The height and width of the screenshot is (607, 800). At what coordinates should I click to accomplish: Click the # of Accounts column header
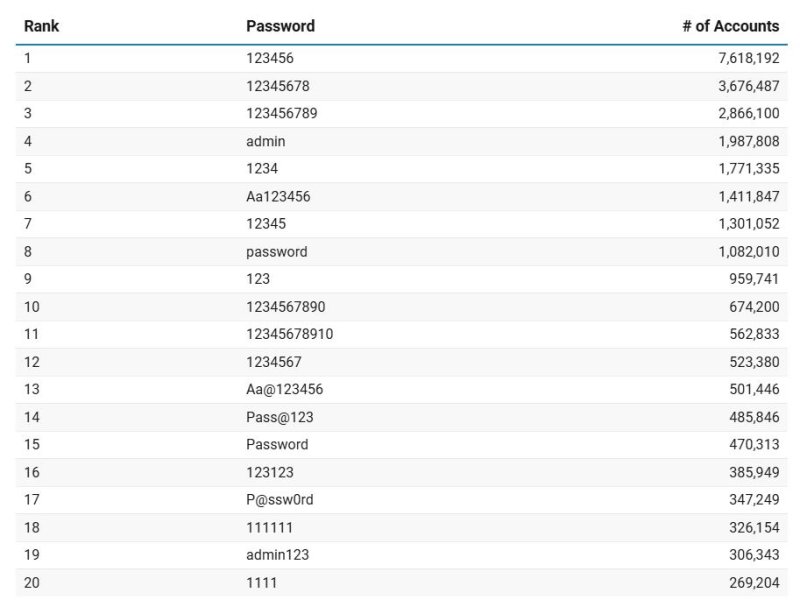(x=730, y=26)
